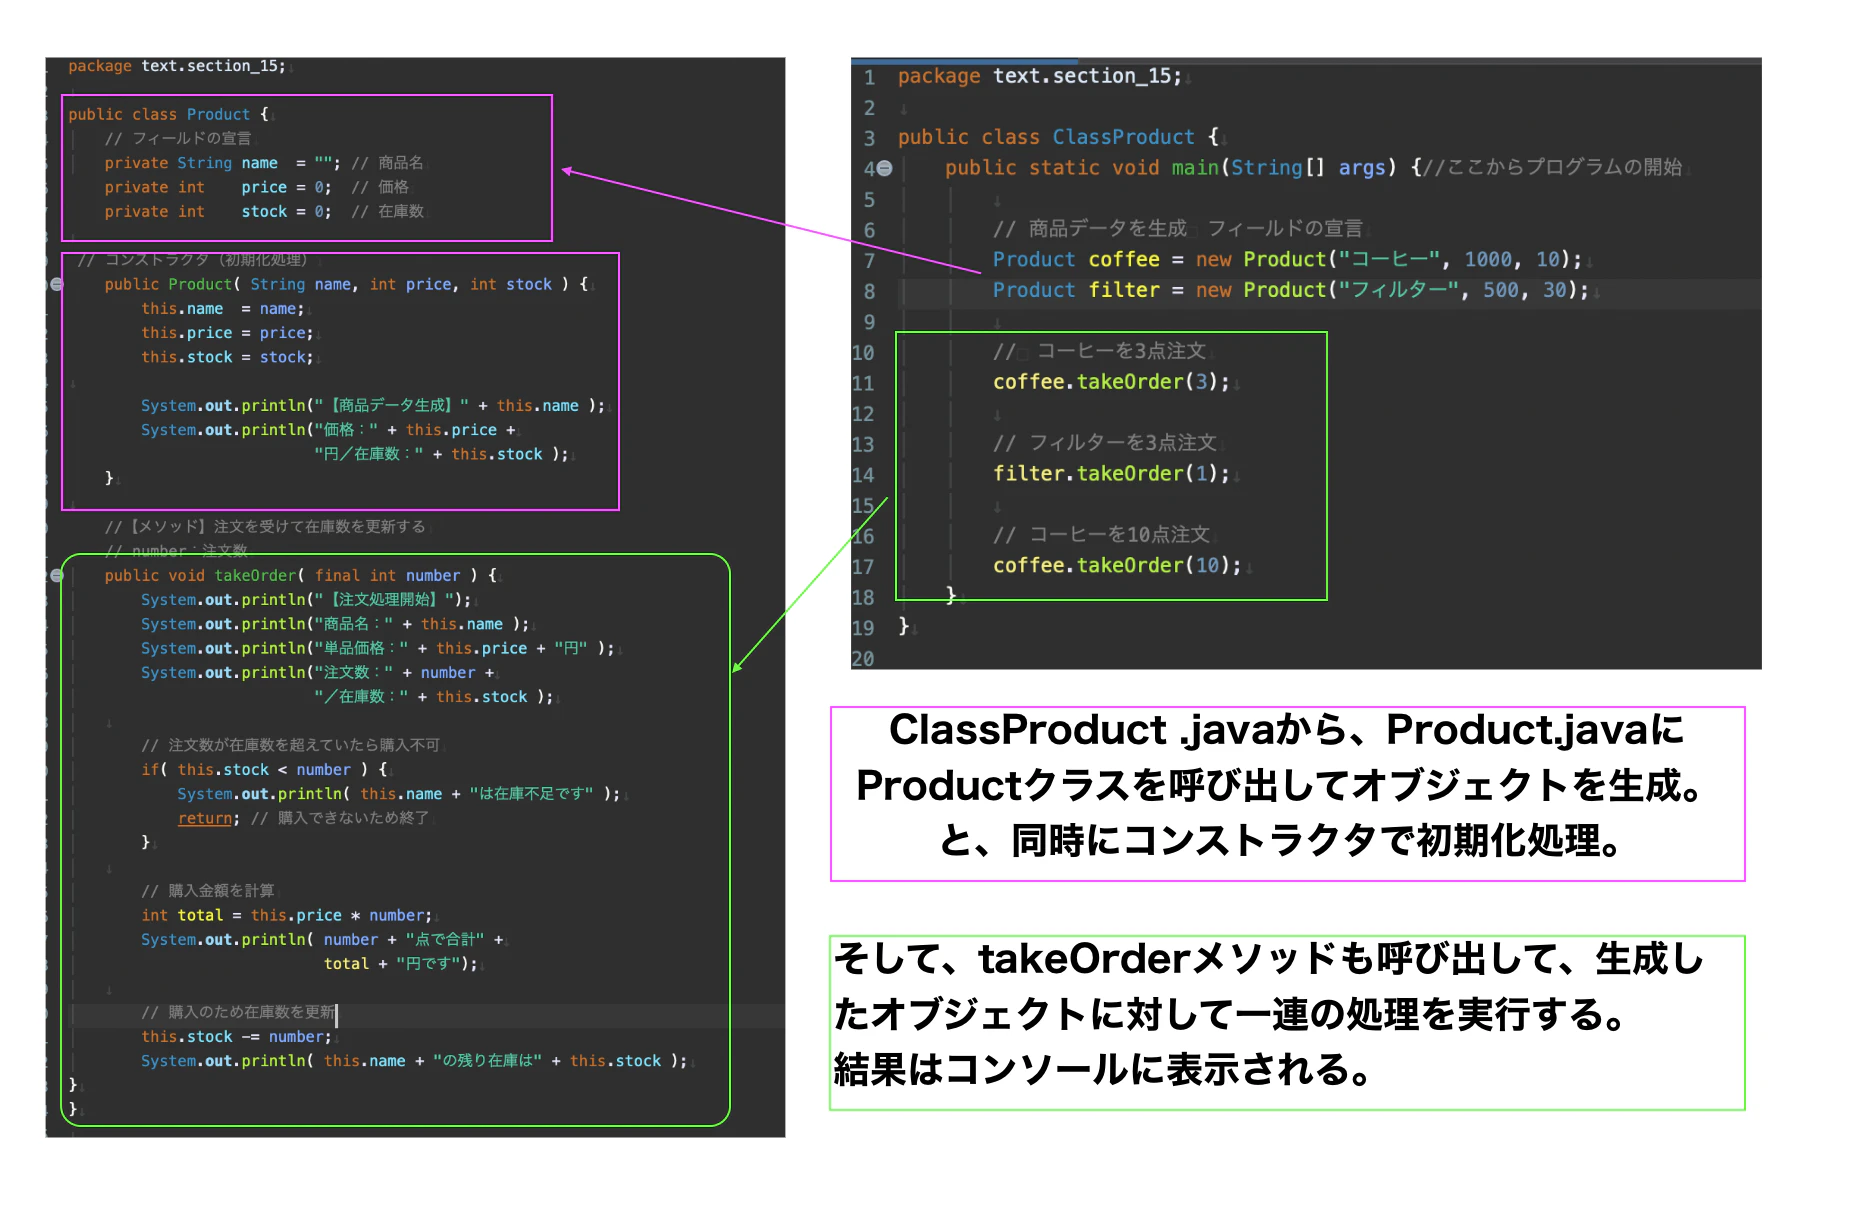Click the '// 購入のため在庫数を更新' comment

(238, 1013)
